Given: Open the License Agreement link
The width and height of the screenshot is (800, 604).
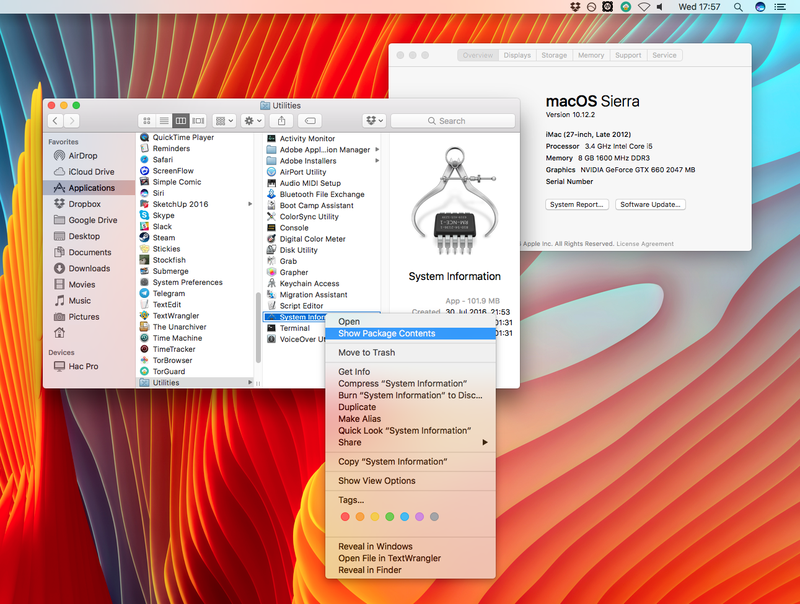Looking at the screenshot, I should click(x=645, y=244).
